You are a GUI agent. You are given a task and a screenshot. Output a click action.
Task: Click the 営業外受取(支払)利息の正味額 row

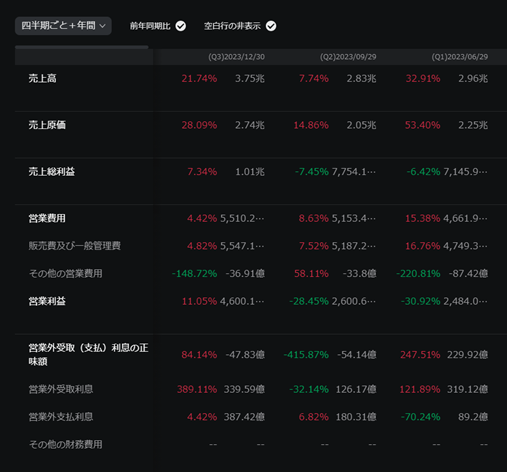click(88, 355)
